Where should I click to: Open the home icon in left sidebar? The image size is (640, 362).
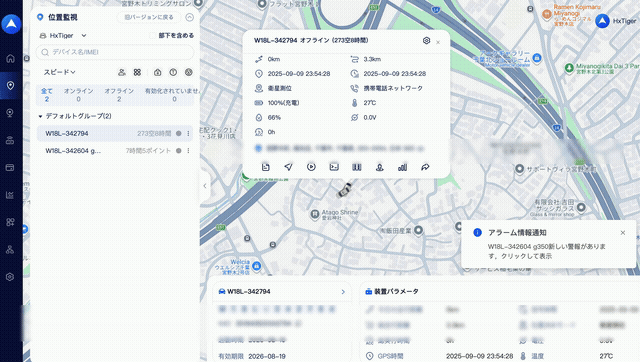(11, 58)
